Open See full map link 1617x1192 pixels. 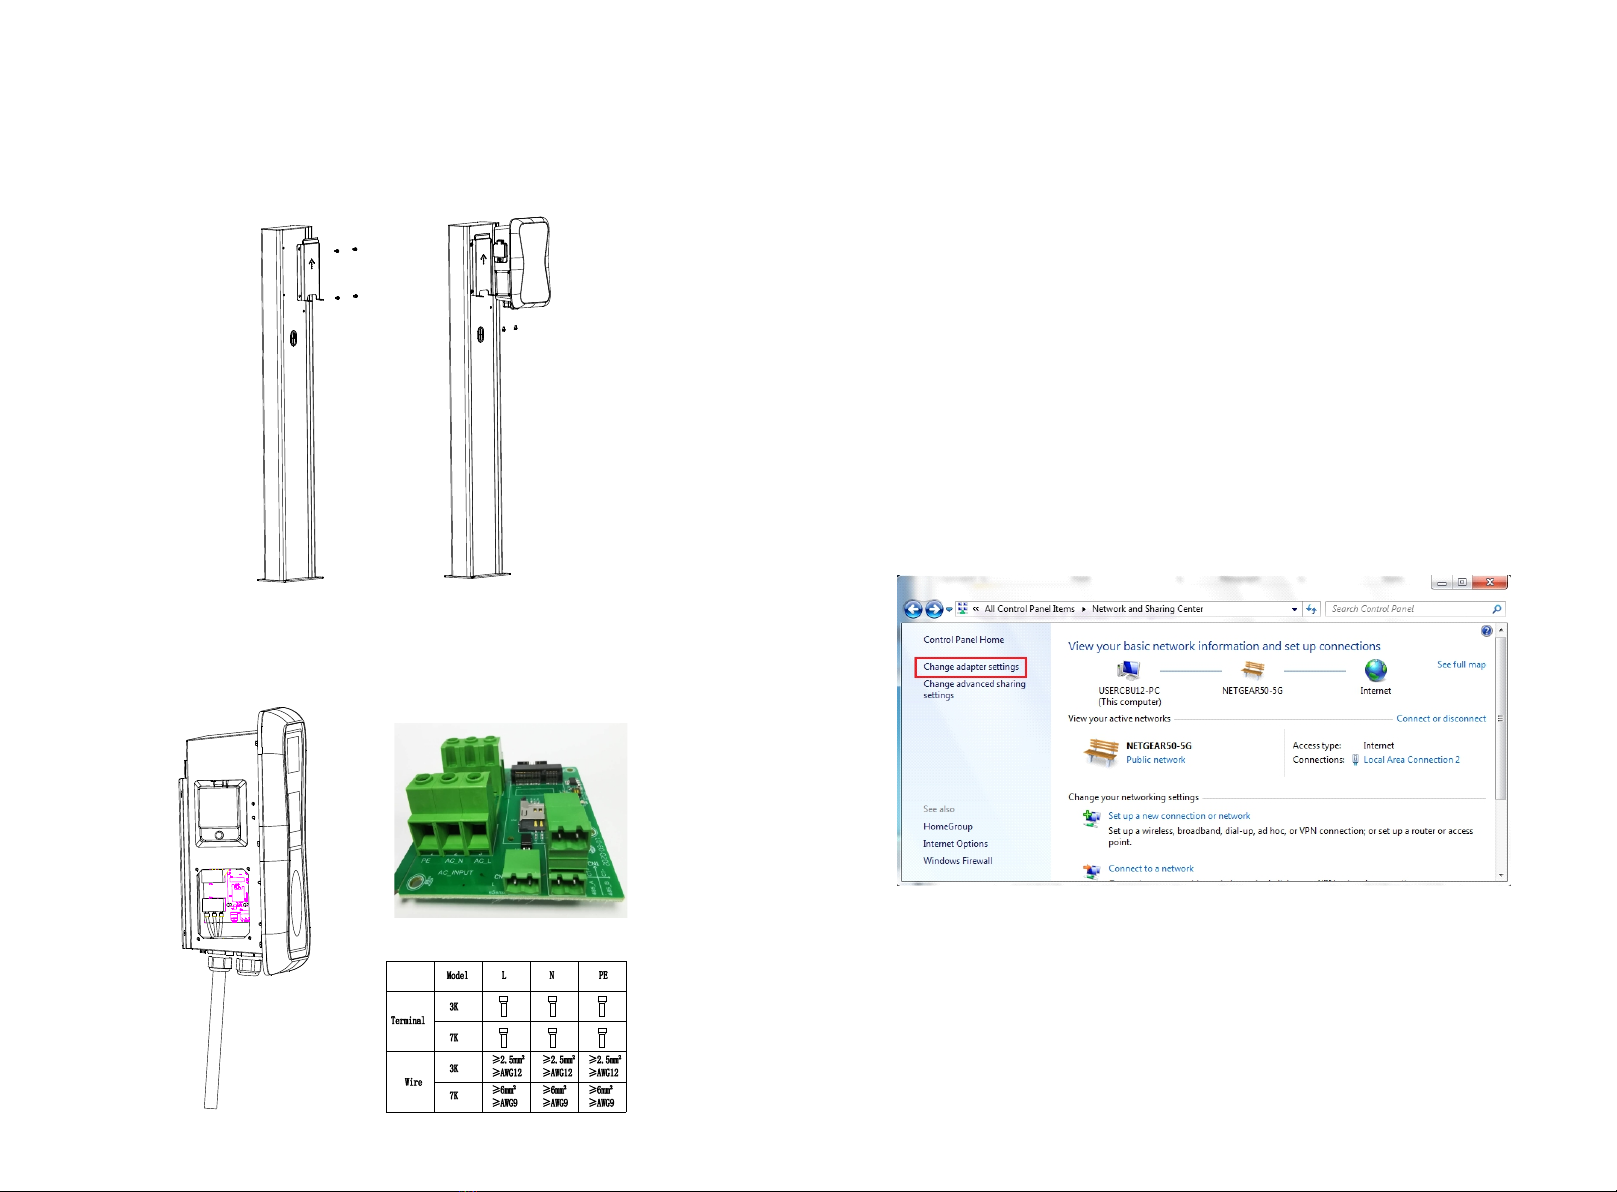1461,665
